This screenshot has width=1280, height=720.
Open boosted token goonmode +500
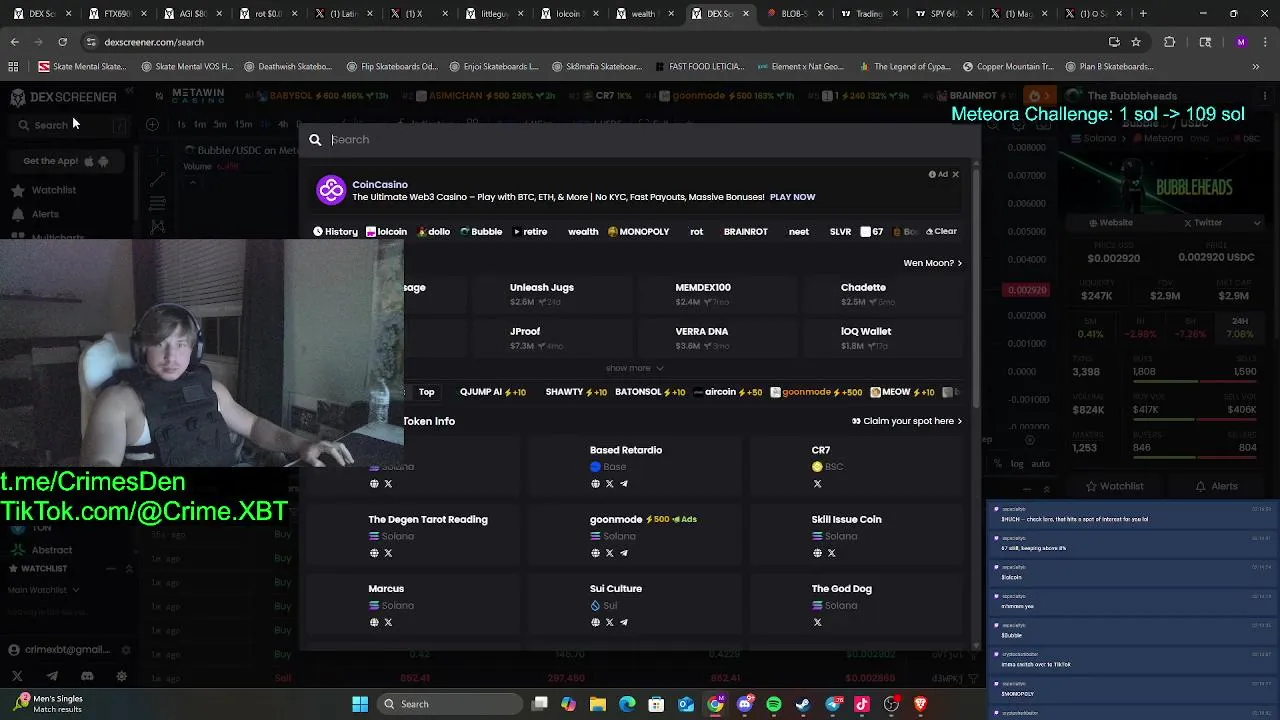pos(816,392)
